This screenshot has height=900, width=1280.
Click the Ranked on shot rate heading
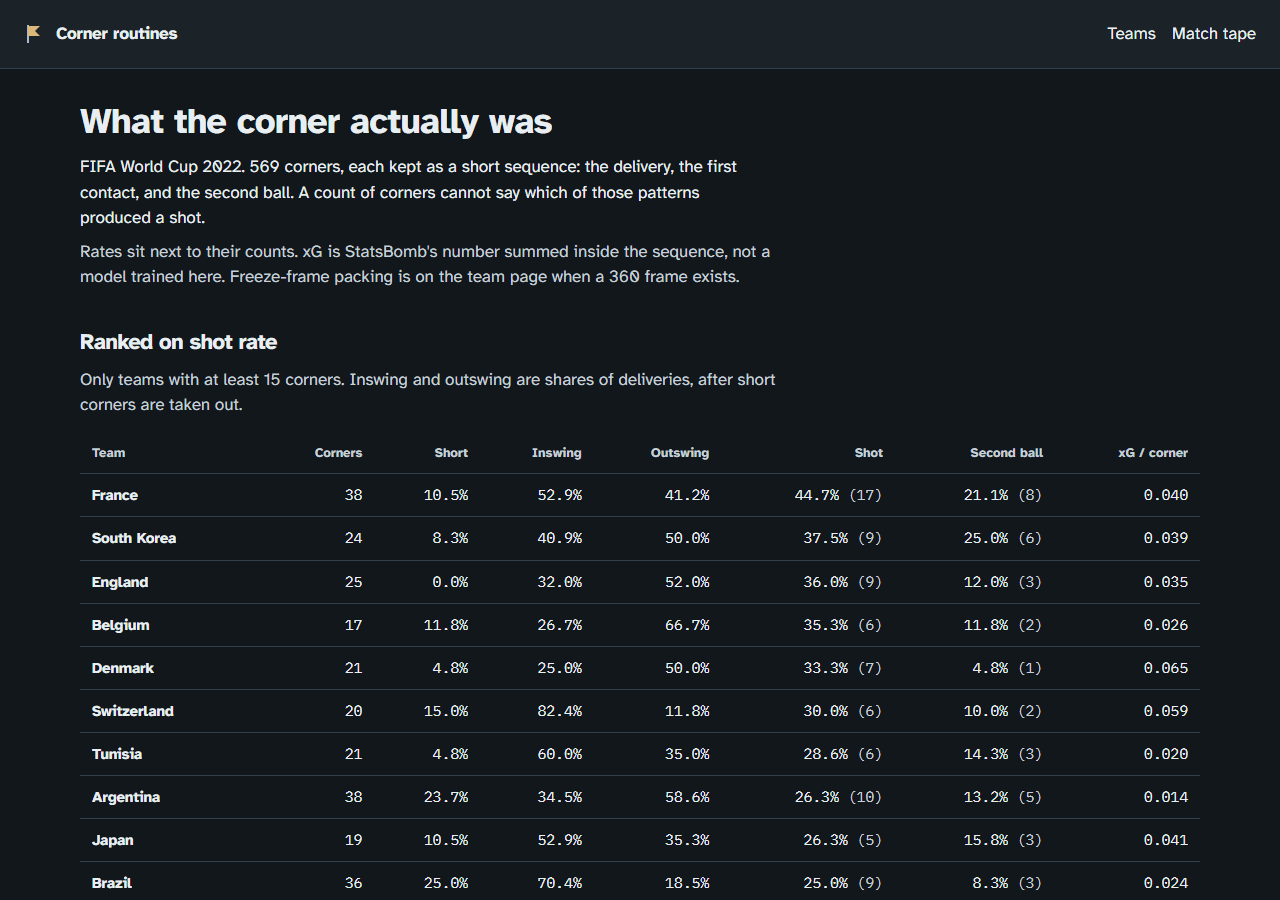178,342
